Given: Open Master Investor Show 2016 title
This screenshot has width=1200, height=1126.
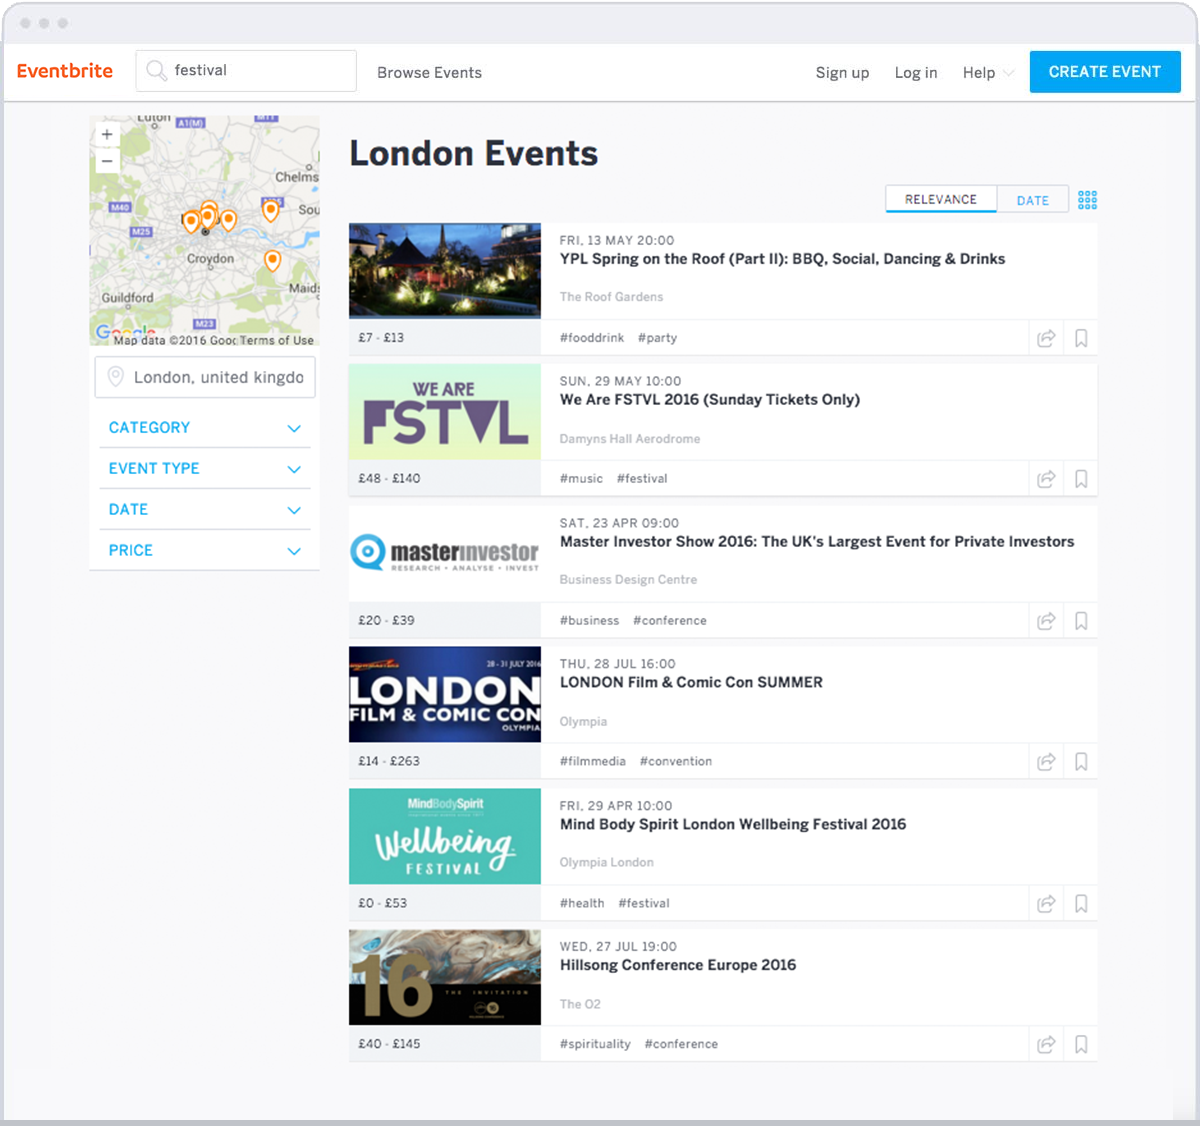Looking at the screenshot, I should point(817,542).
